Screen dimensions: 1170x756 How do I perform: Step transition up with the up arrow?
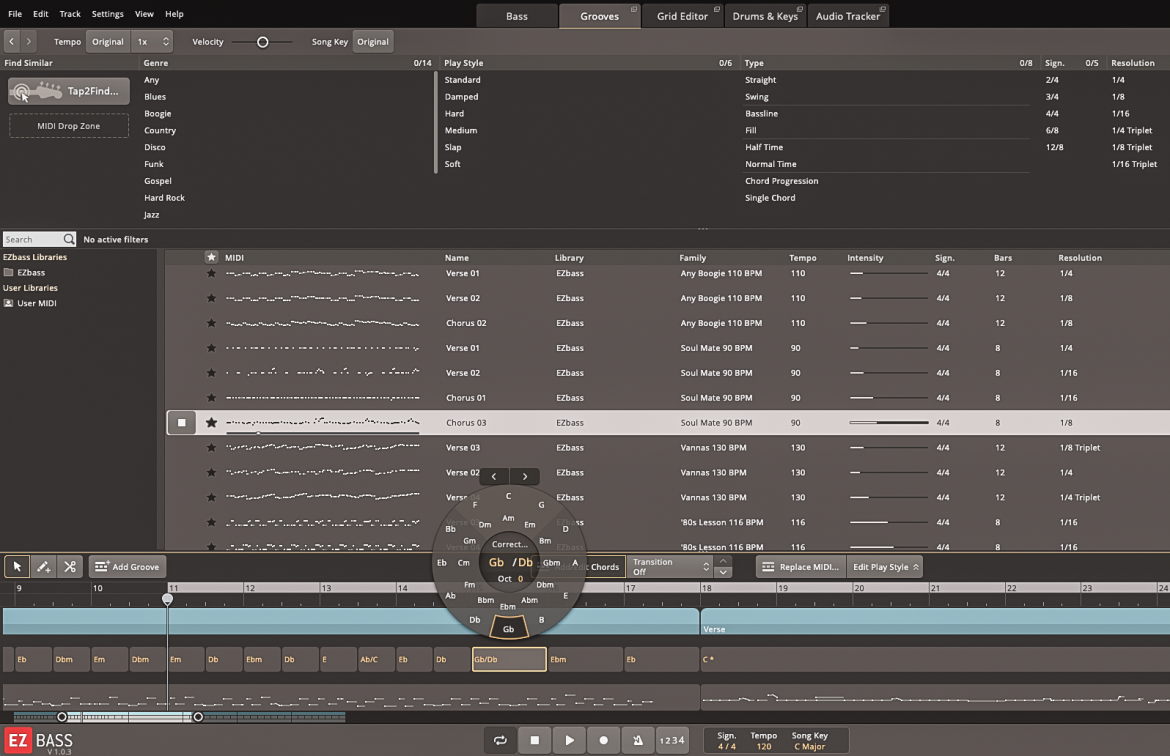tap(722, 561)
